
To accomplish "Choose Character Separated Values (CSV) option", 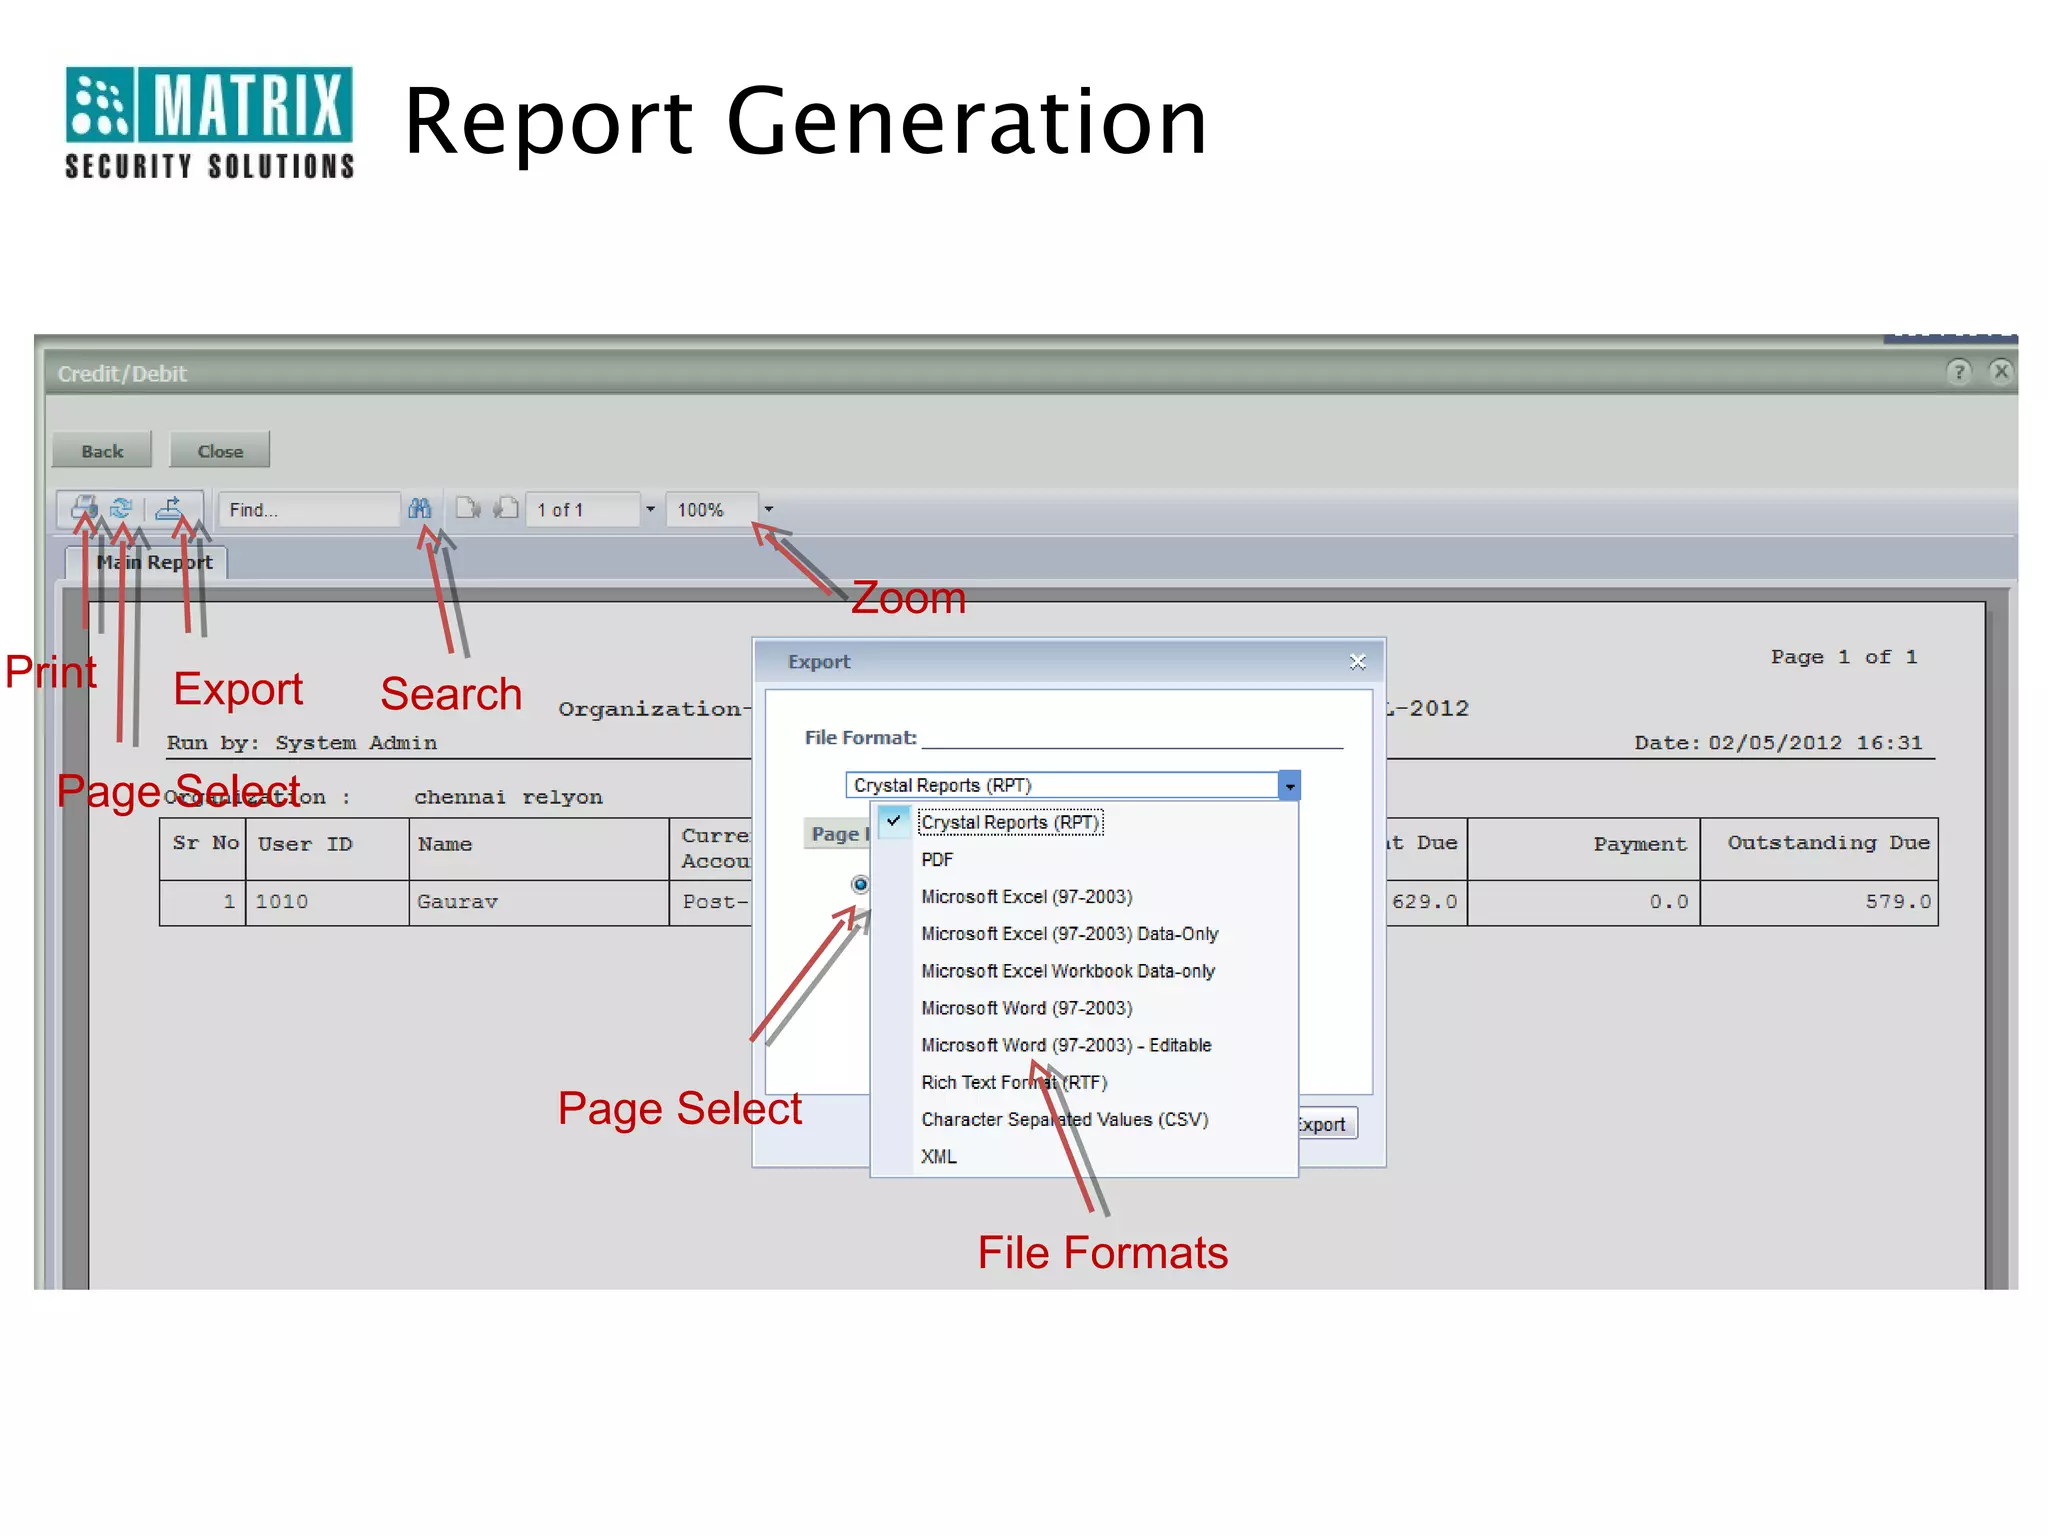I will [x=1086, y=1119].
